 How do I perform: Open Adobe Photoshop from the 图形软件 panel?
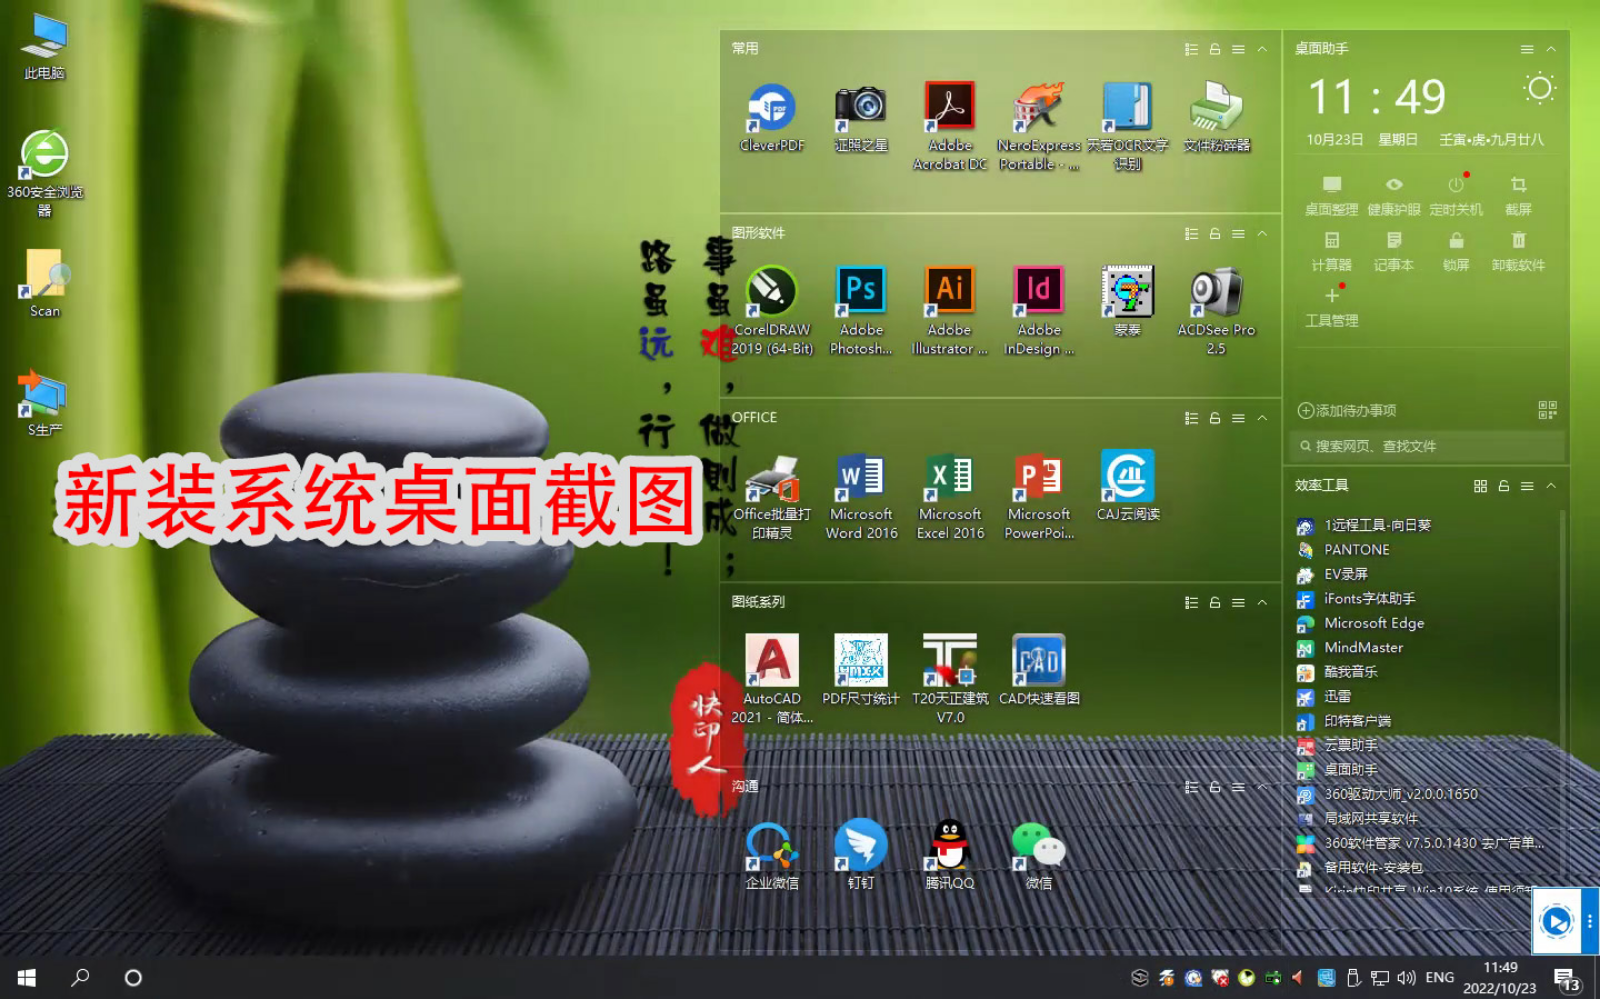[861, 292]
